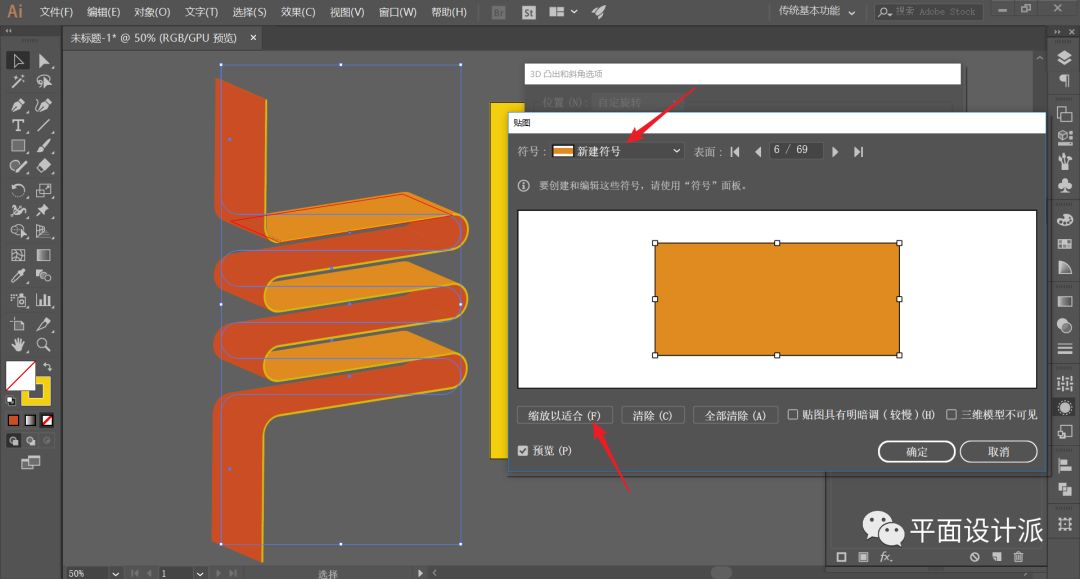Select the Zoom magnifier tool
Image resolution: width=1080 pixels, height=579 pixels.
coord(44,345)
